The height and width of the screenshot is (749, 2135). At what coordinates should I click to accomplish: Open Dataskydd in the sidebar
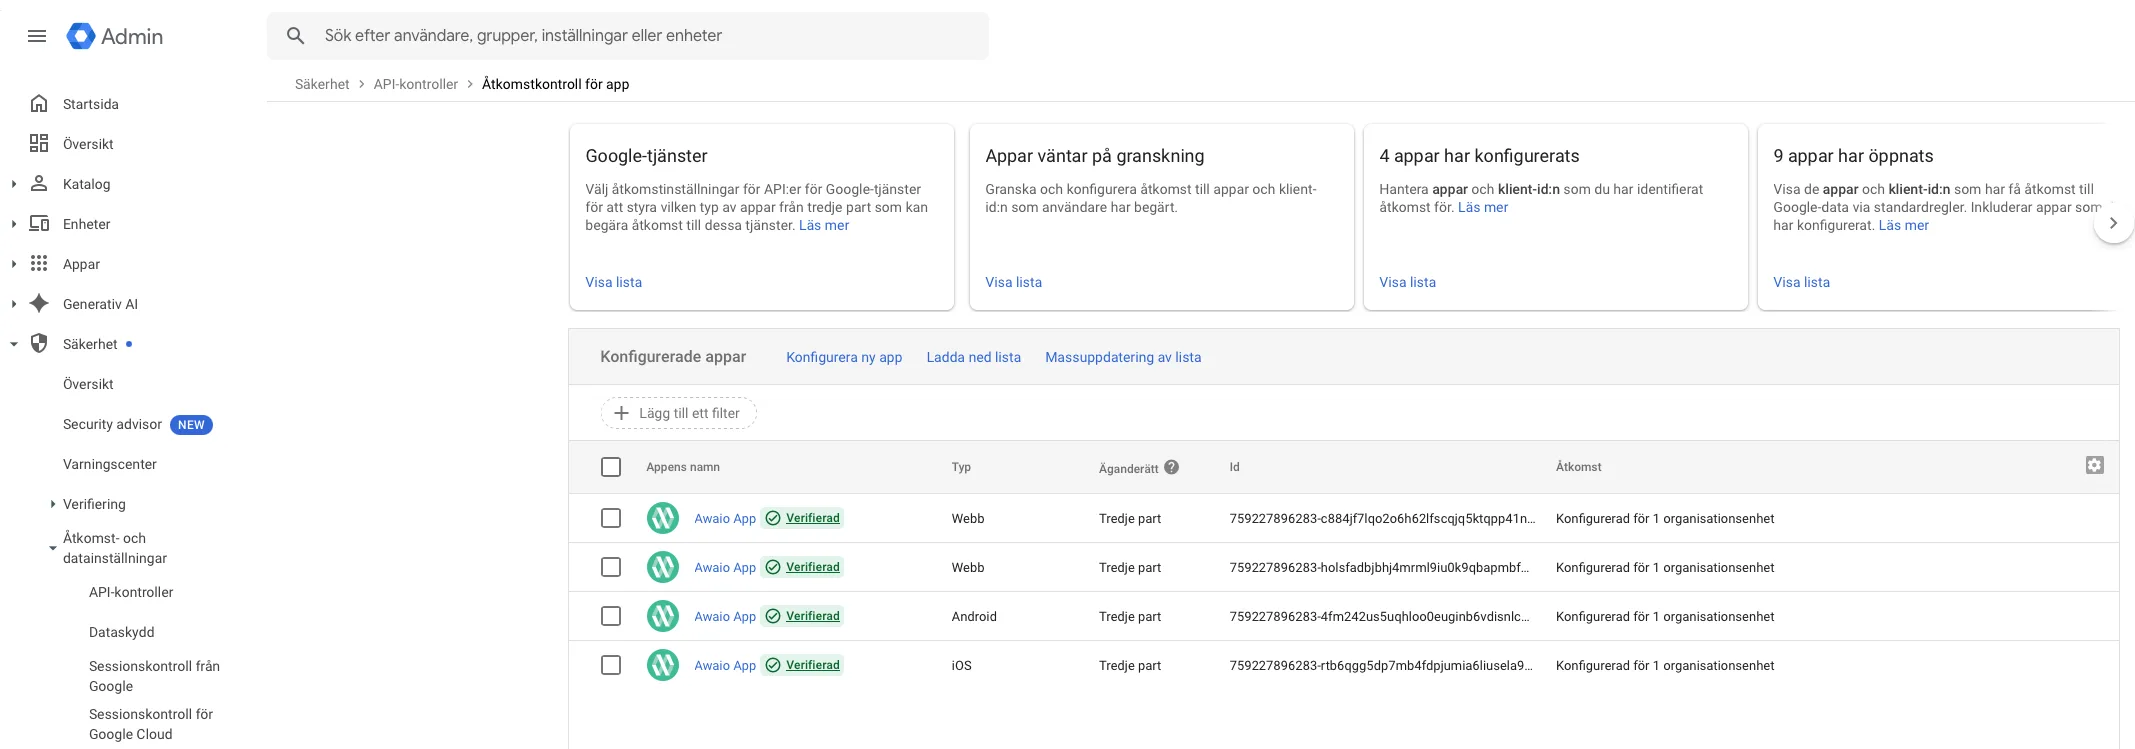coord(122,632)
